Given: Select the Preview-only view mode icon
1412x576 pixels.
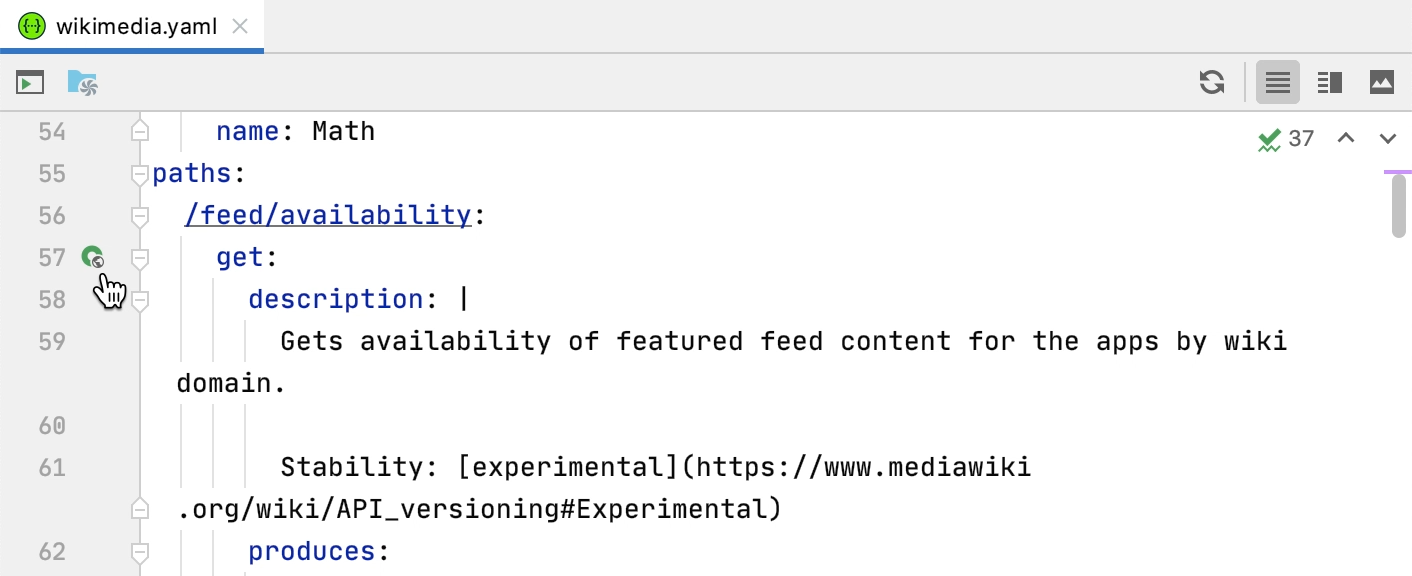Looking at the screenshot, I should [1382, 84].
